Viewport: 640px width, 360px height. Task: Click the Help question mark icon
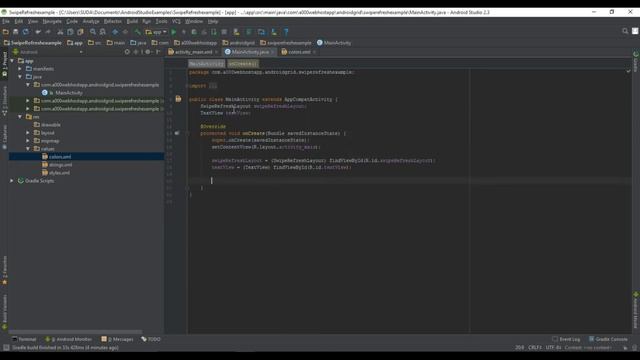click(x=286, y=32)
